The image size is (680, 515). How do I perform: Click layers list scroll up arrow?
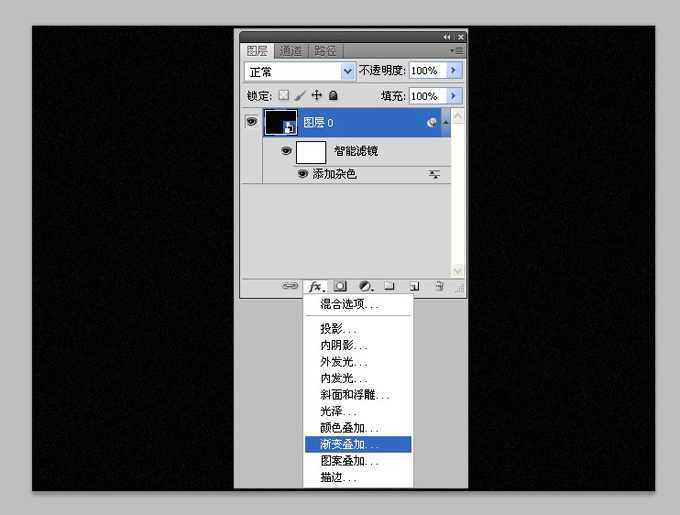coord(458,116)
